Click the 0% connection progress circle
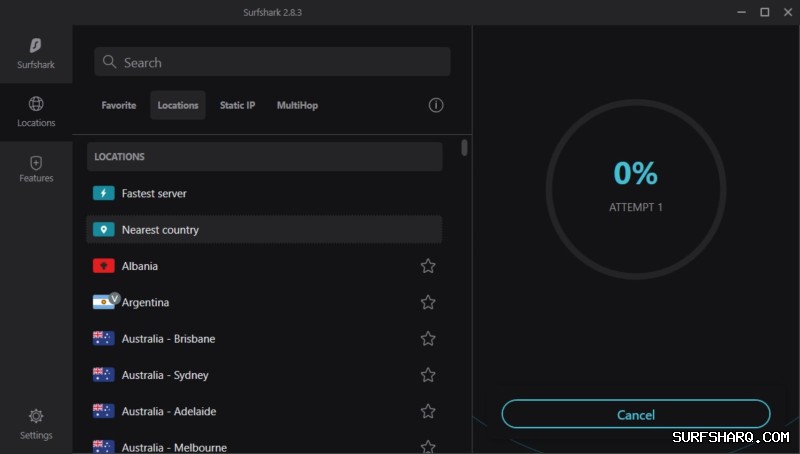The width and height of the screenshot is (800, 454). [636, 189]
